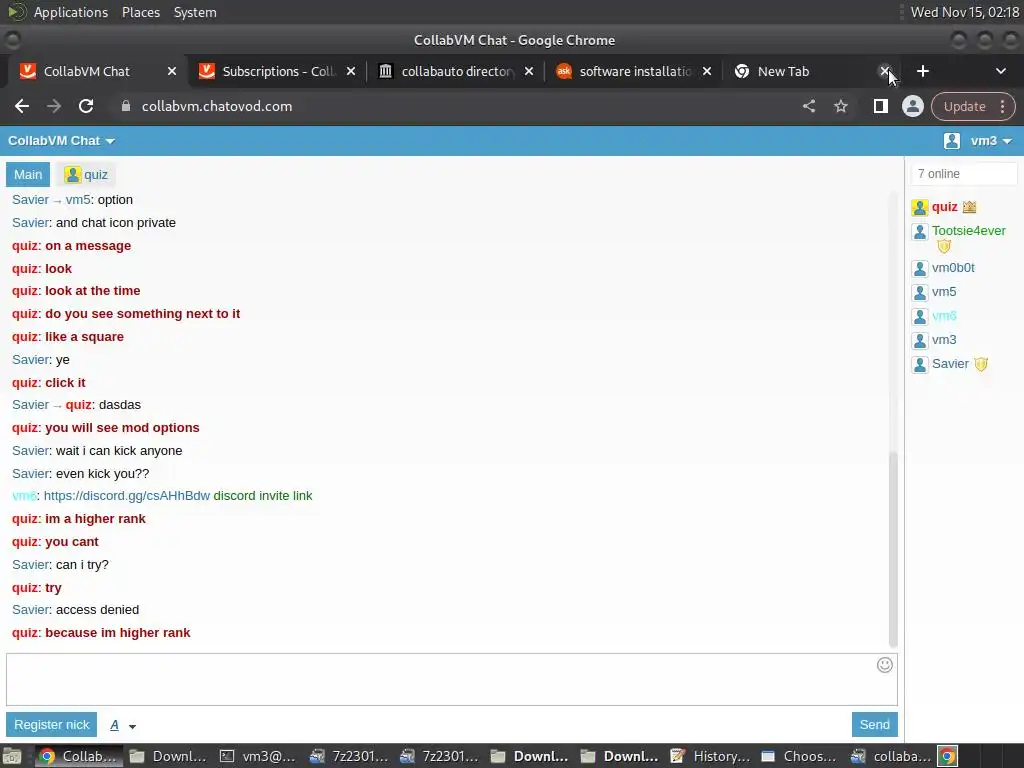Screen dimensions: 1024x768
Task: Click the browser back arrow
Action: coord(22,106)
